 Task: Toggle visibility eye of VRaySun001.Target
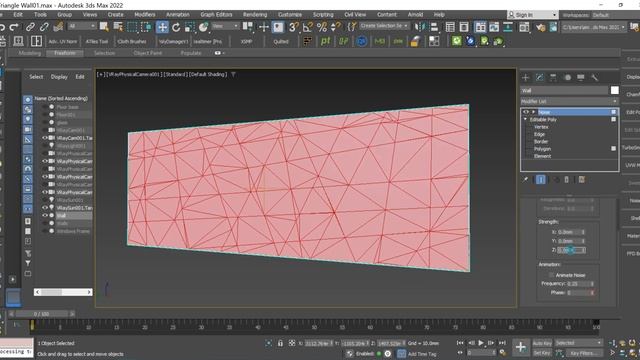tap(45, 207)
